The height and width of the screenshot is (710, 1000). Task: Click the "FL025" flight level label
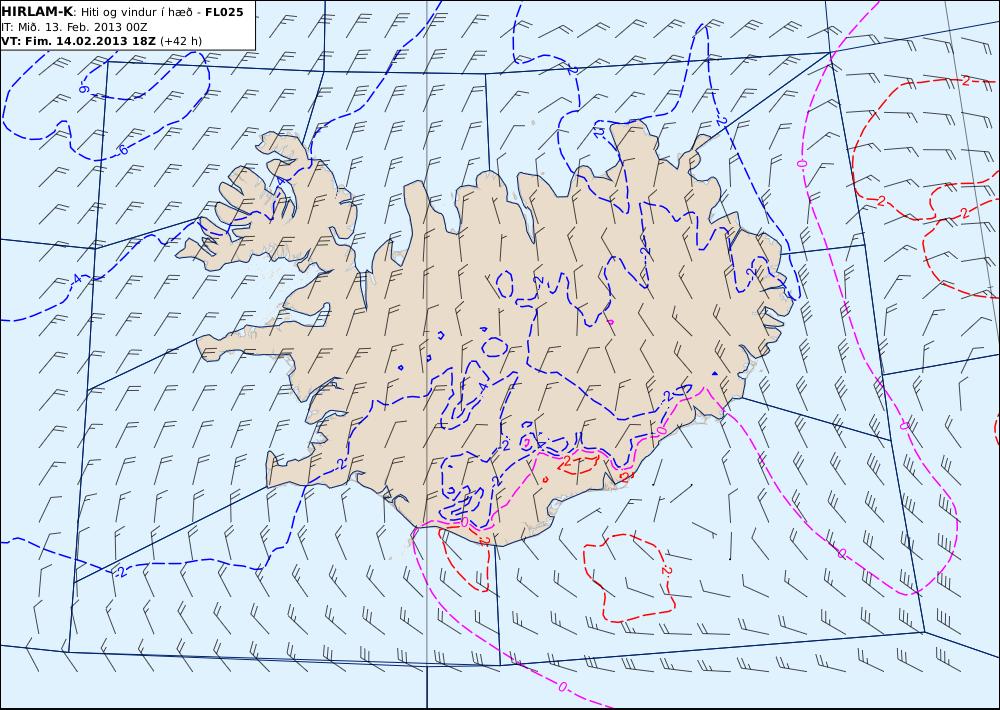[x=224, y=12]
